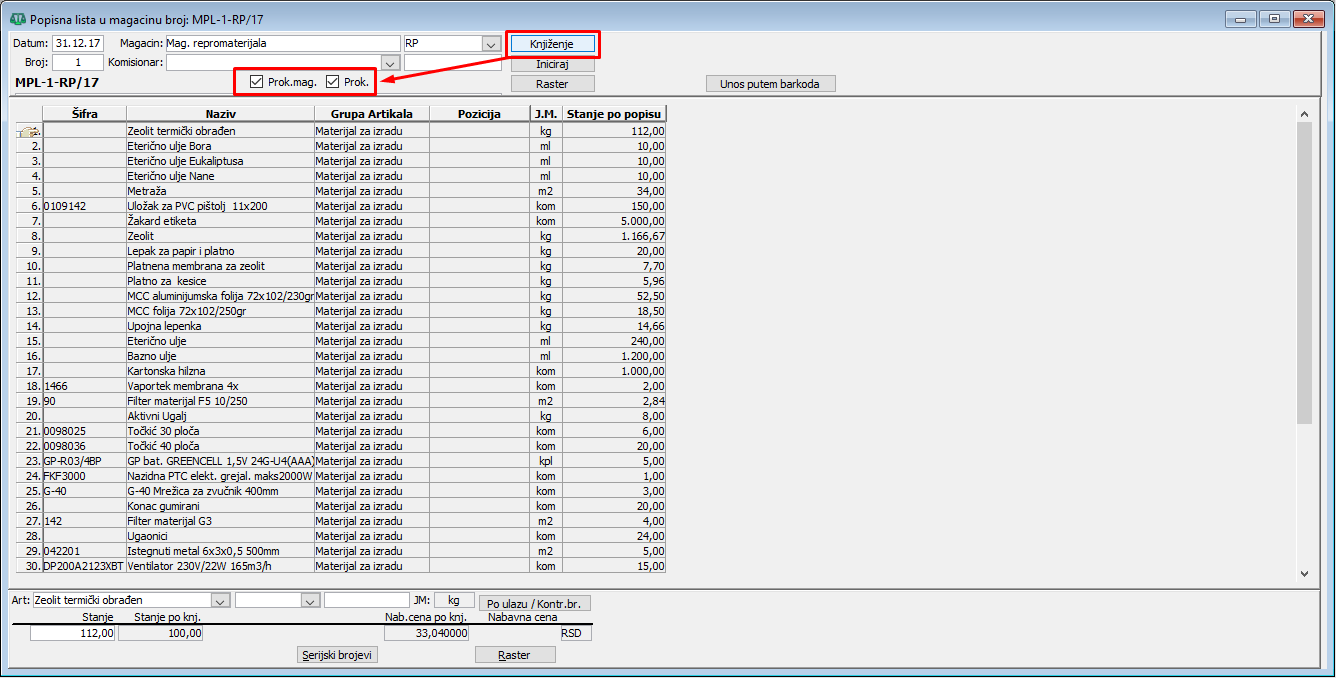The width and height of the screenshot is (1336, 678).
Task: Toggle the Prok. checkbox
Action: pyautogui.click(x=333, y=82)
